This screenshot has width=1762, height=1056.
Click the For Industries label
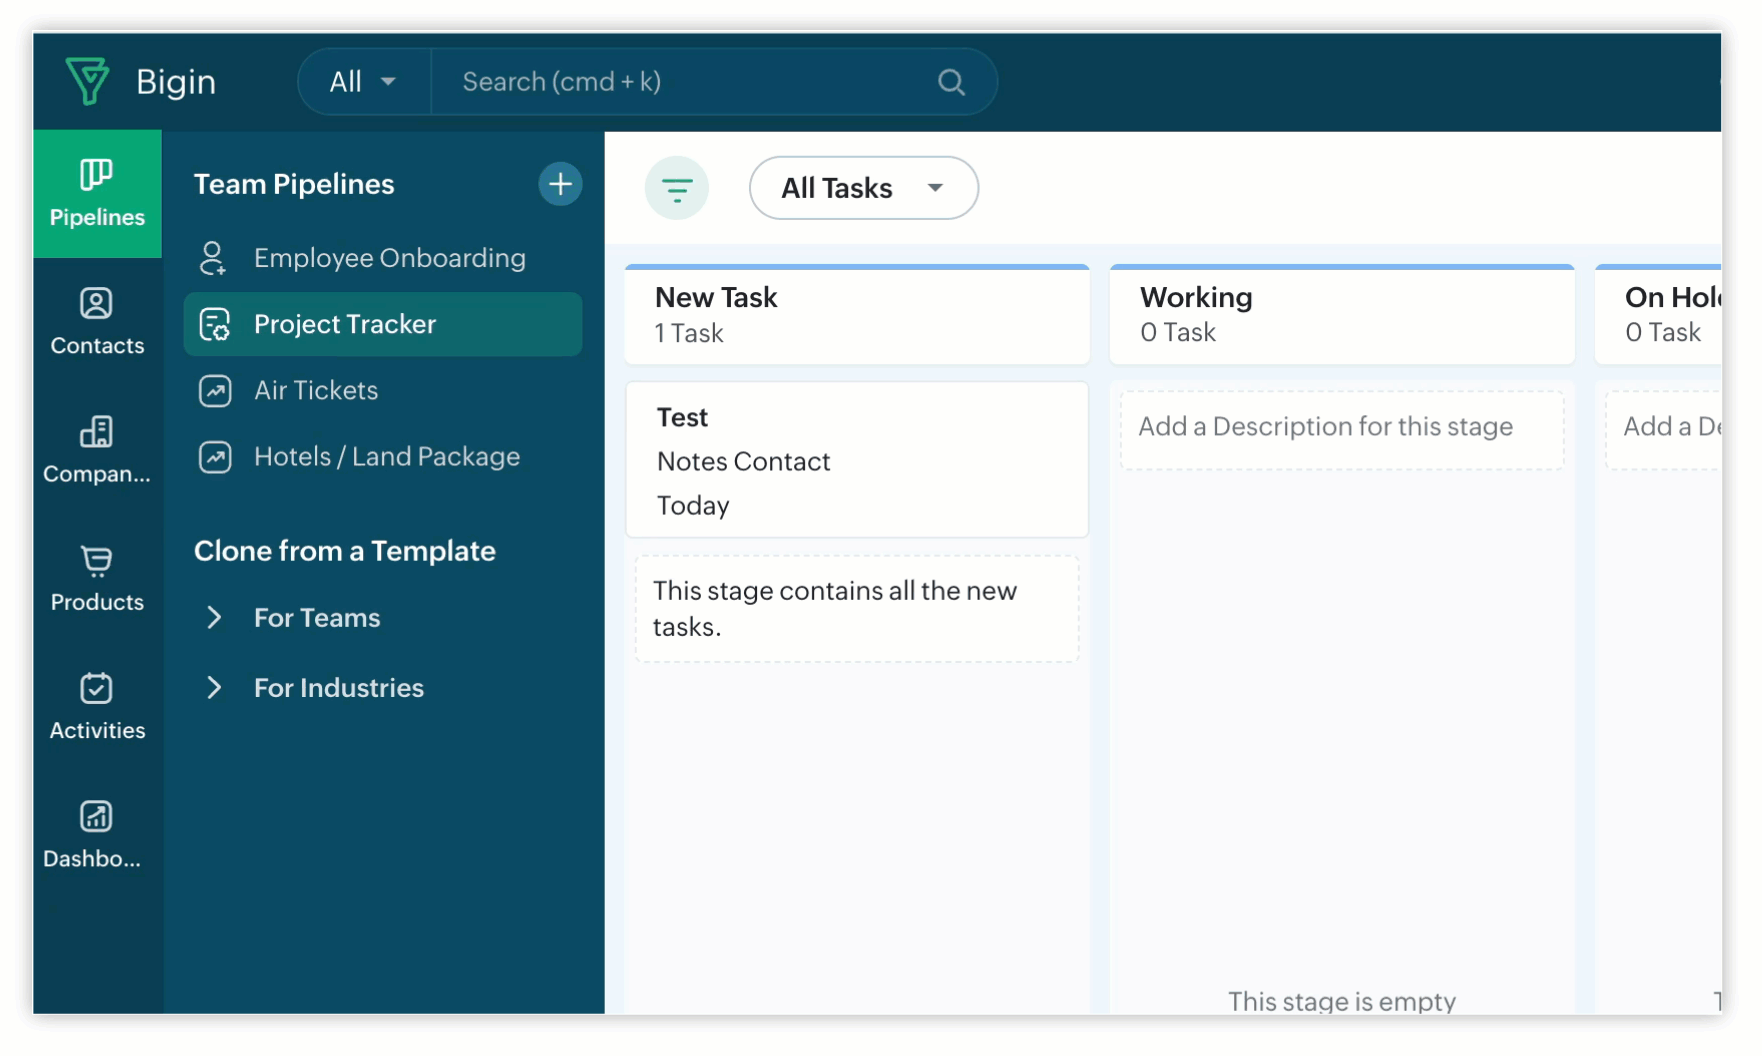pos(339,688)
